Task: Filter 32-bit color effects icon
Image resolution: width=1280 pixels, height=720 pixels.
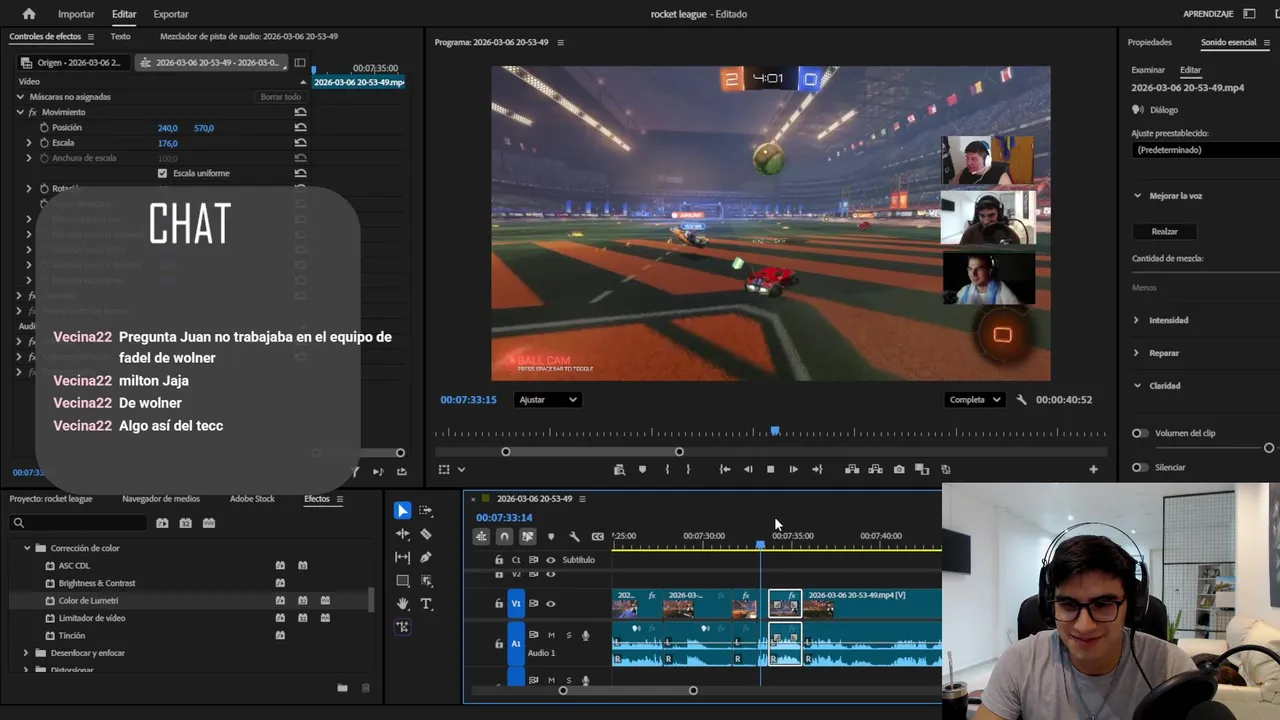Action: click(x=186, y=523)
